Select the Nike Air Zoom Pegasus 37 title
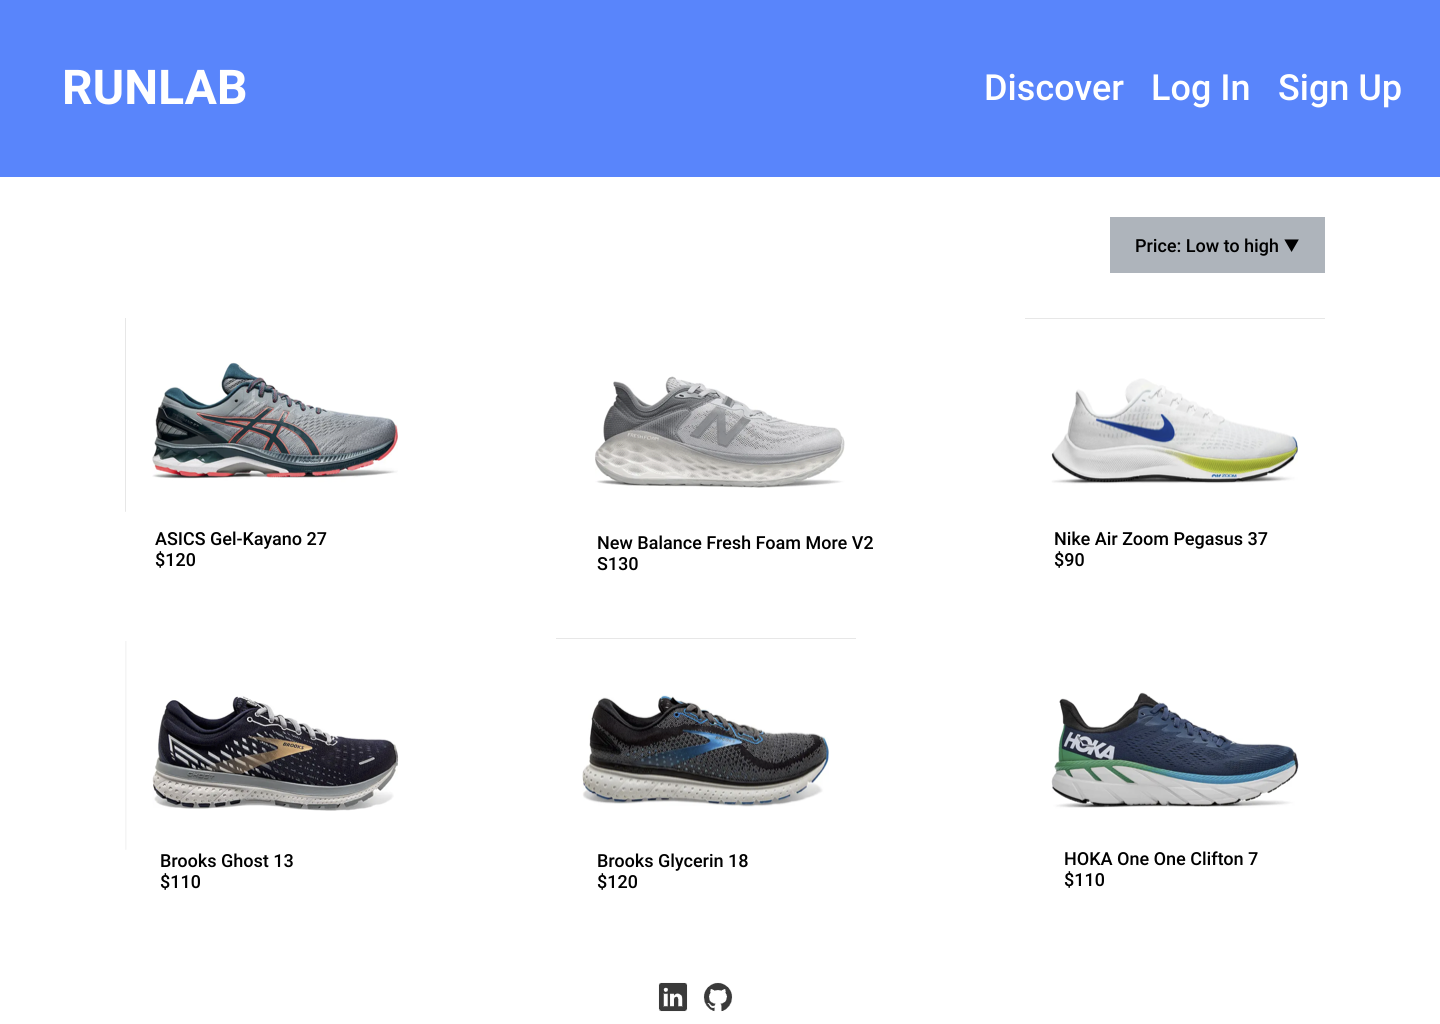The width and height of the screenshot is (1440, 1024). tap(1160, 538)
